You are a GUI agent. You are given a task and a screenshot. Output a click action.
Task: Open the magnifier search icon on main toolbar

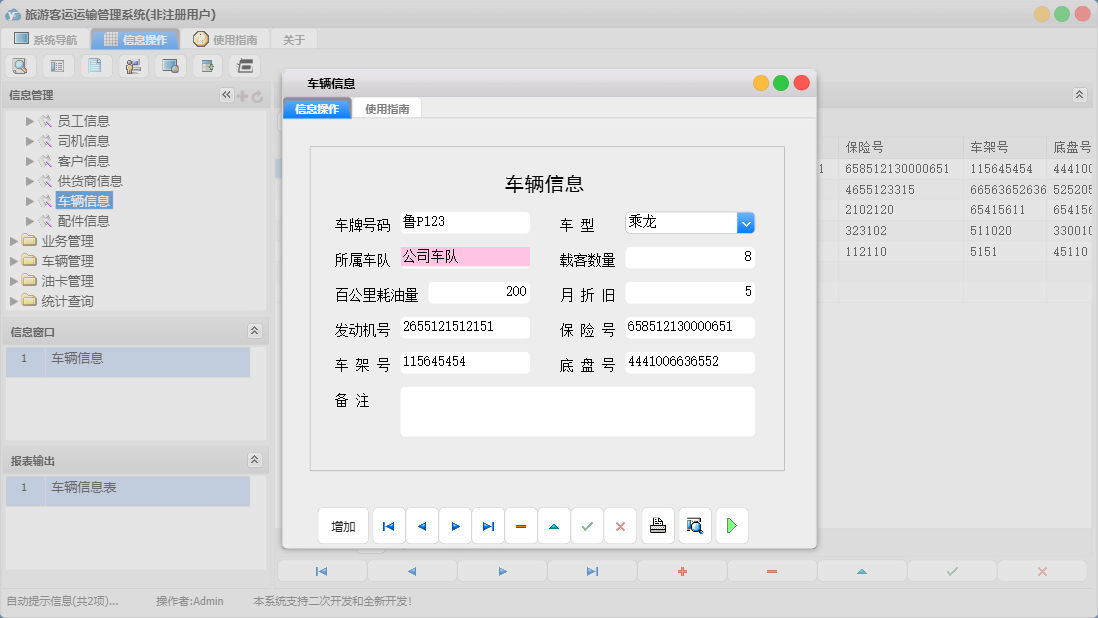coord(20,65)
